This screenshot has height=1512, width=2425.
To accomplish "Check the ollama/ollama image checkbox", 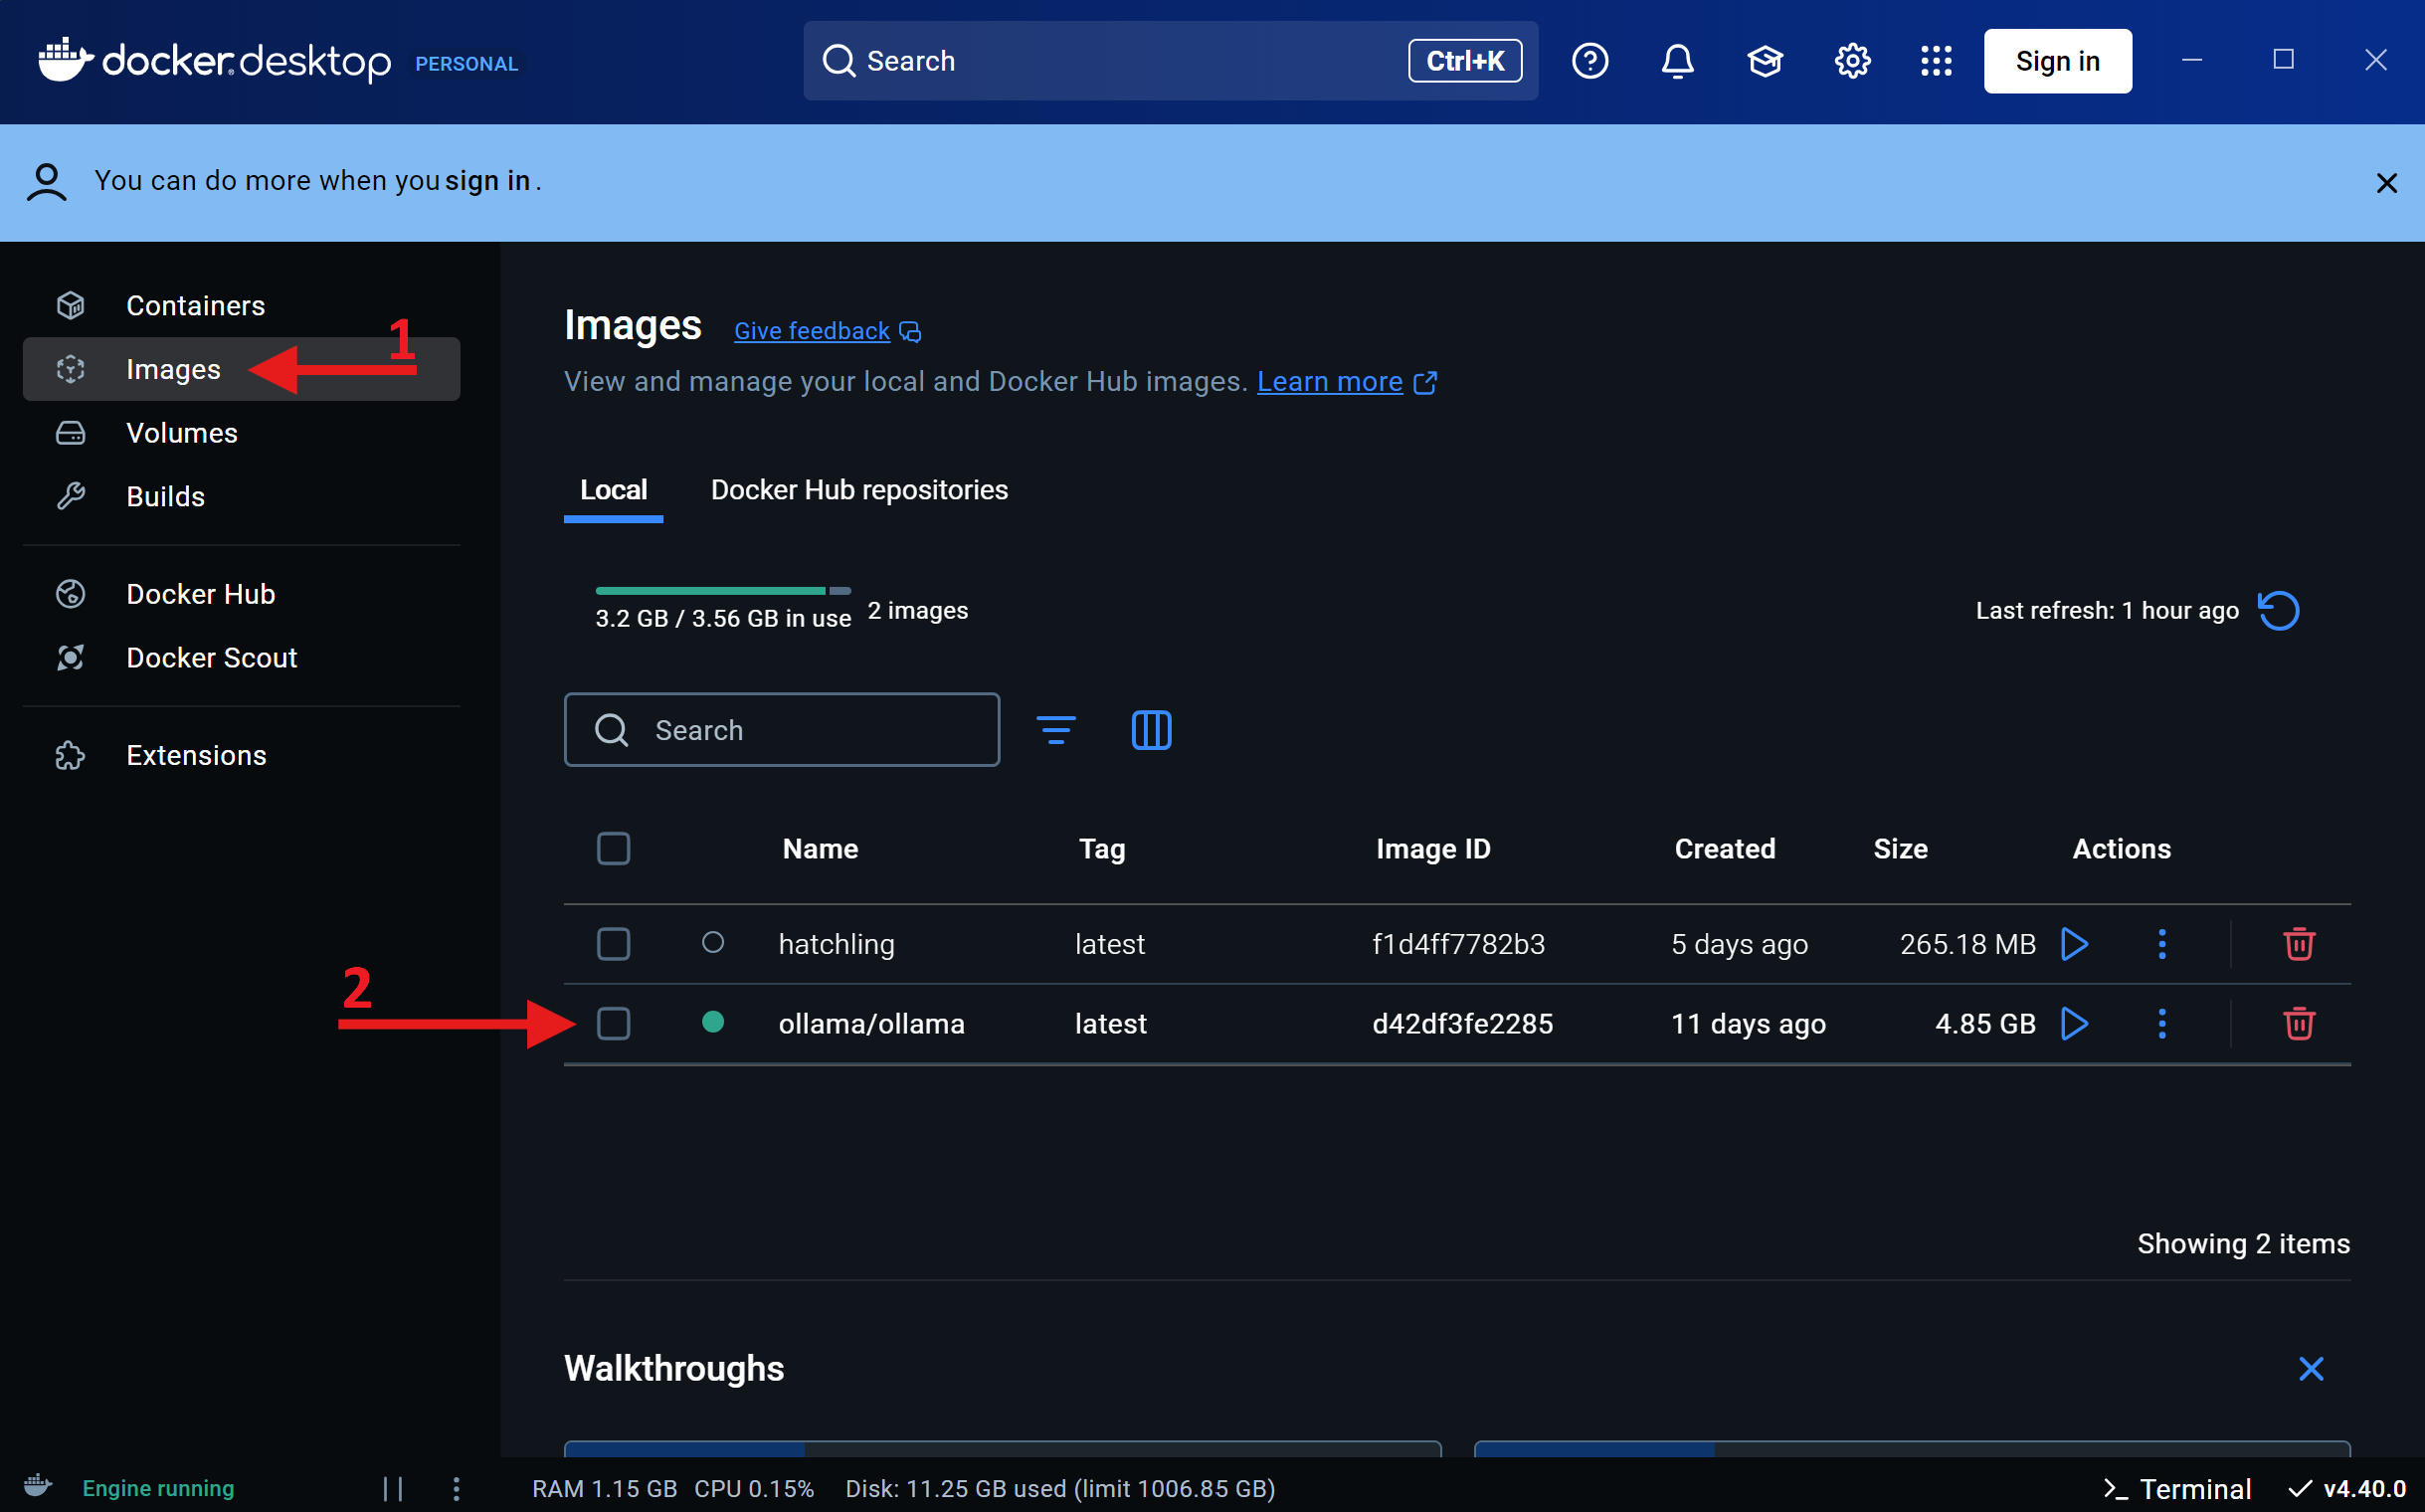I will coord(613,1024).
